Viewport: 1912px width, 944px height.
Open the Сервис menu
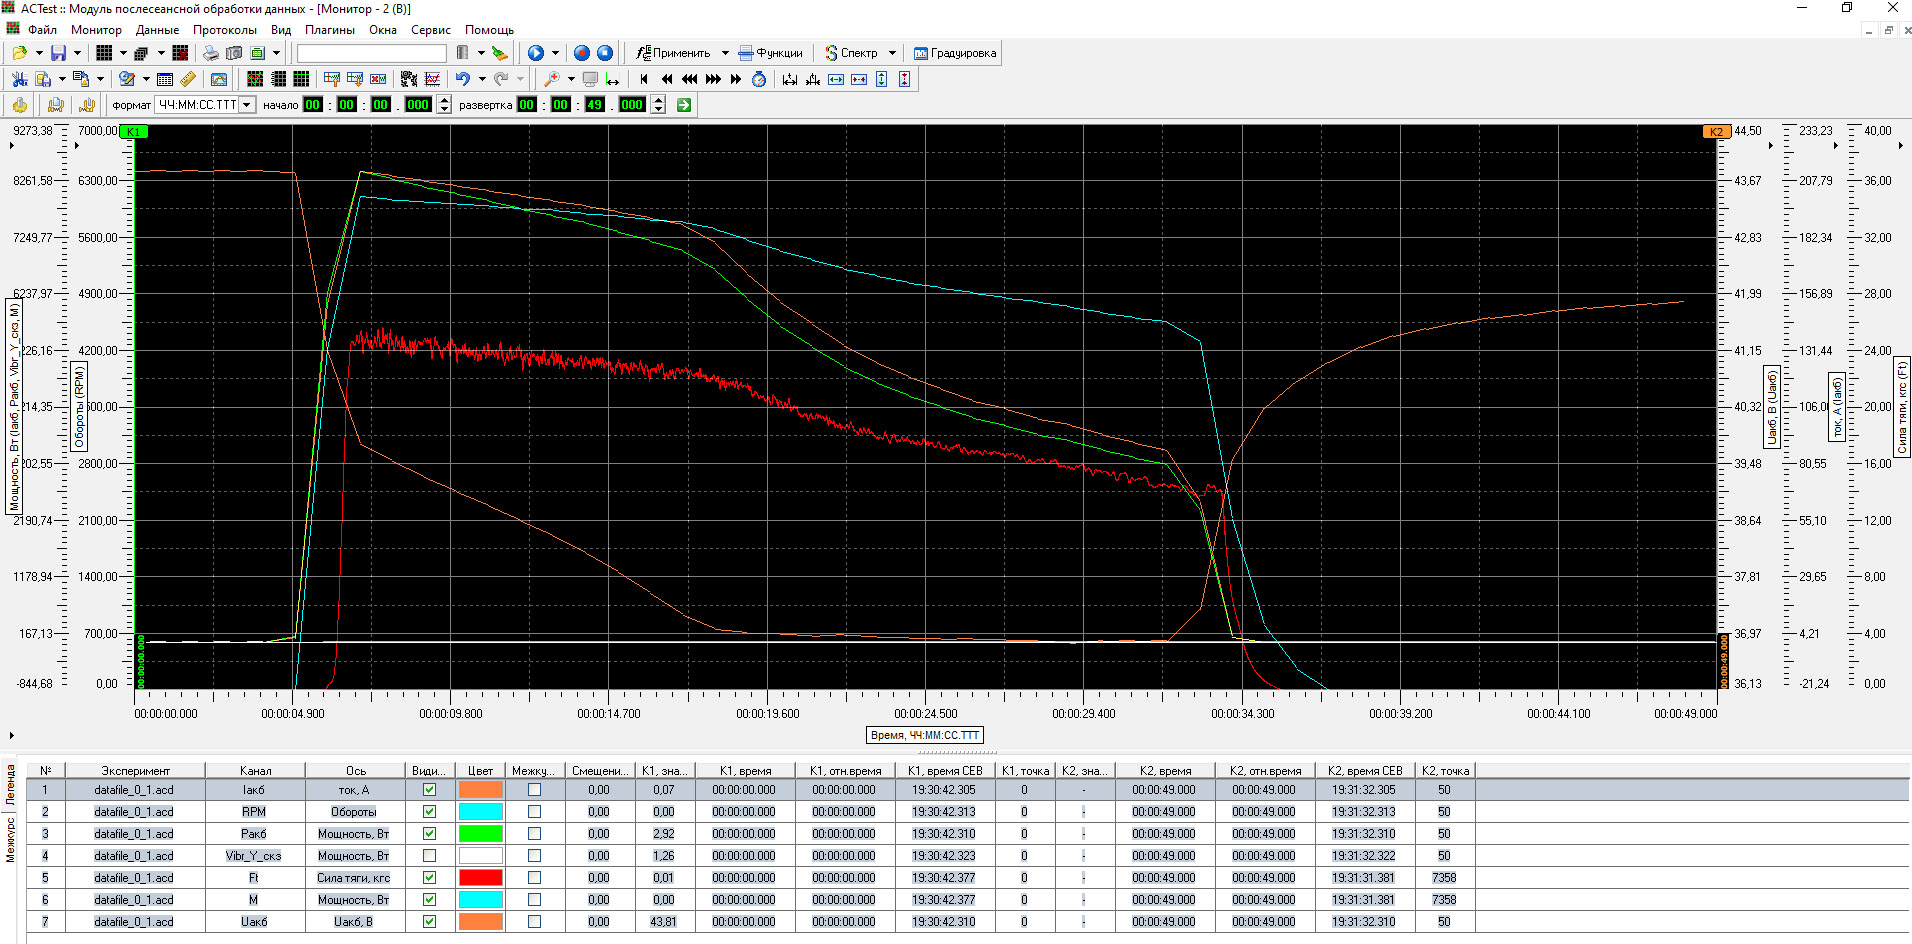[x=430, y=29]
